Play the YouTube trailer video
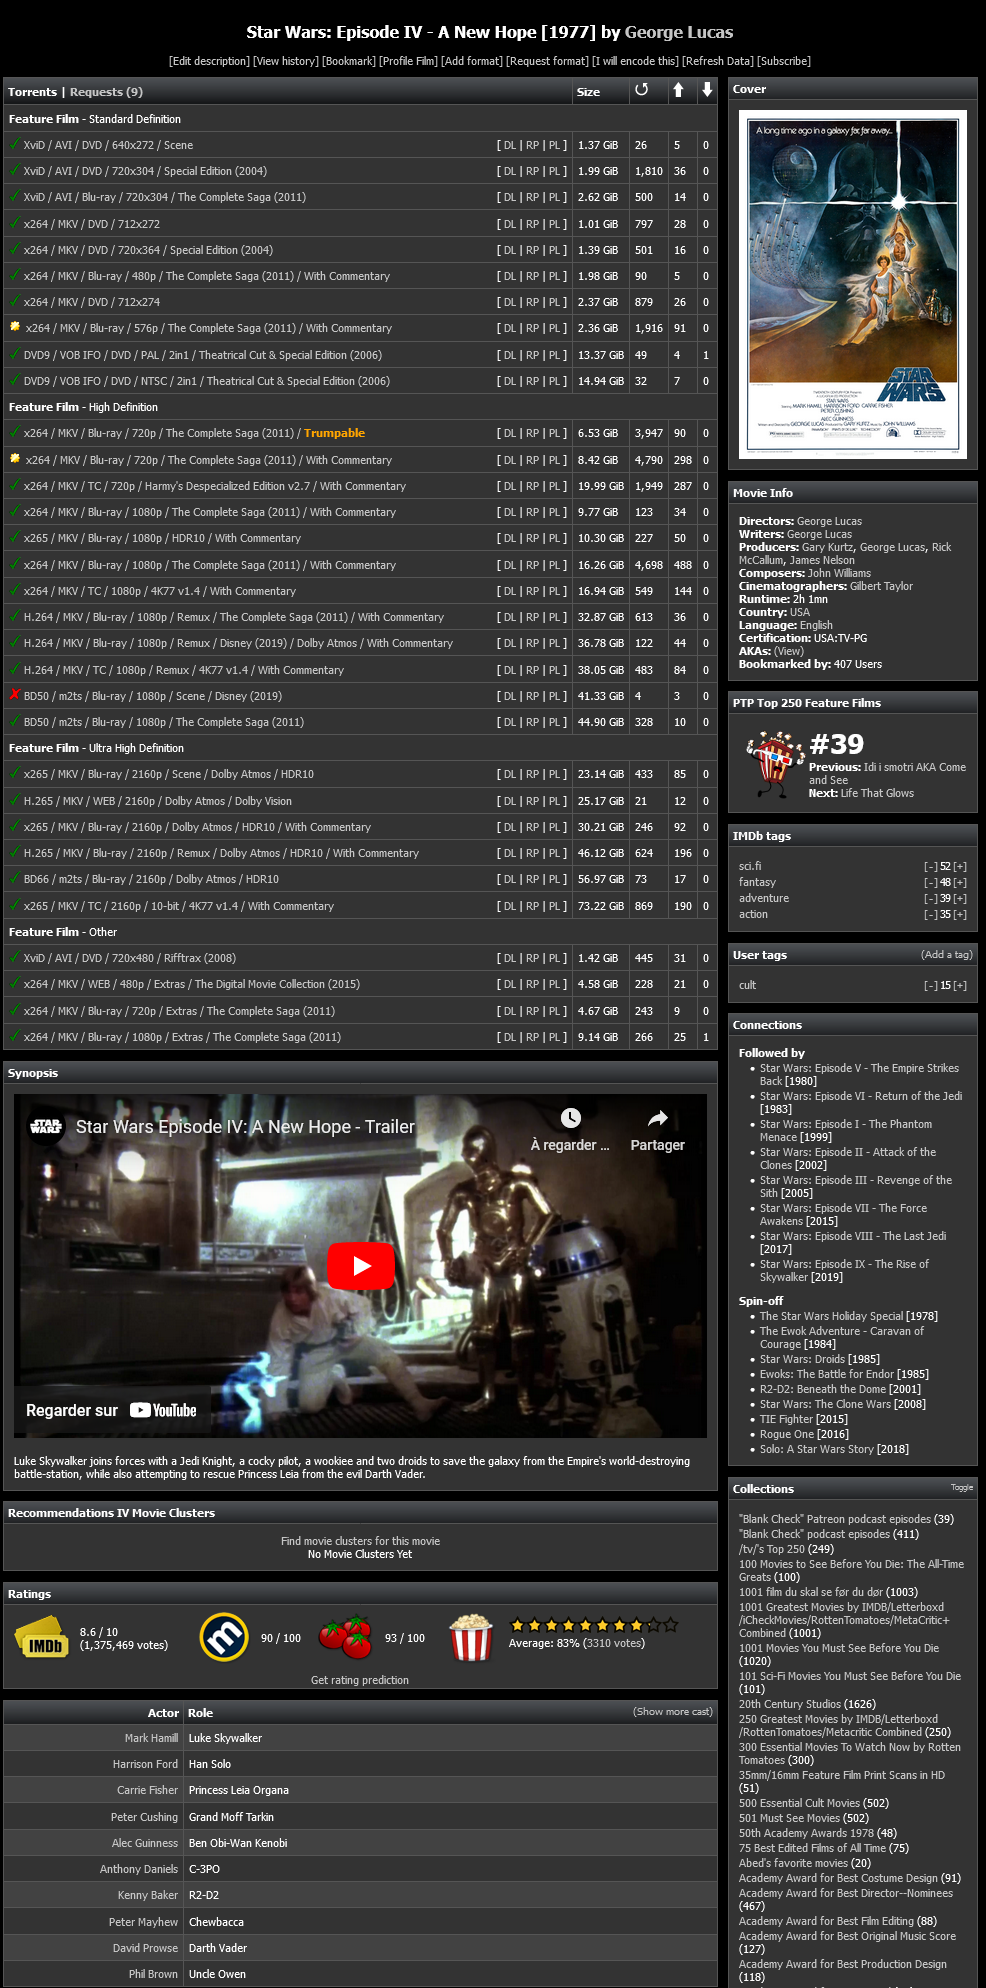986x1988 pixels. (361, 1265)
